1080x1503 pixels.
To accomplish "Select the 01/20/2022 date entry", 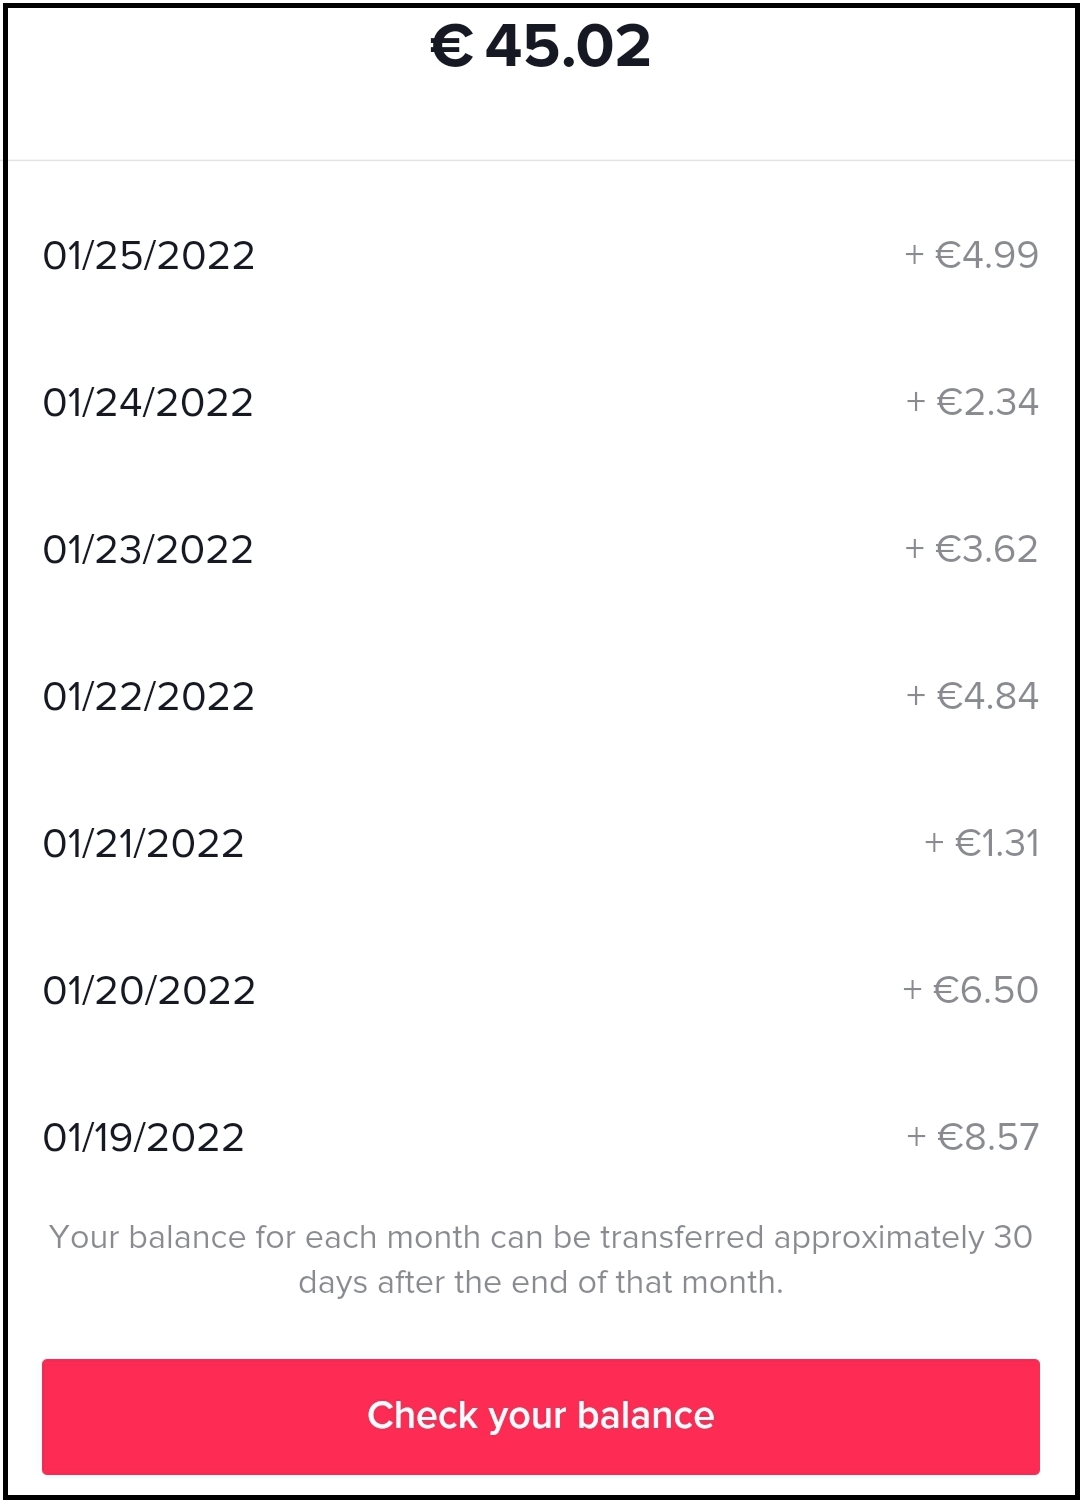I will pos(149,991).
